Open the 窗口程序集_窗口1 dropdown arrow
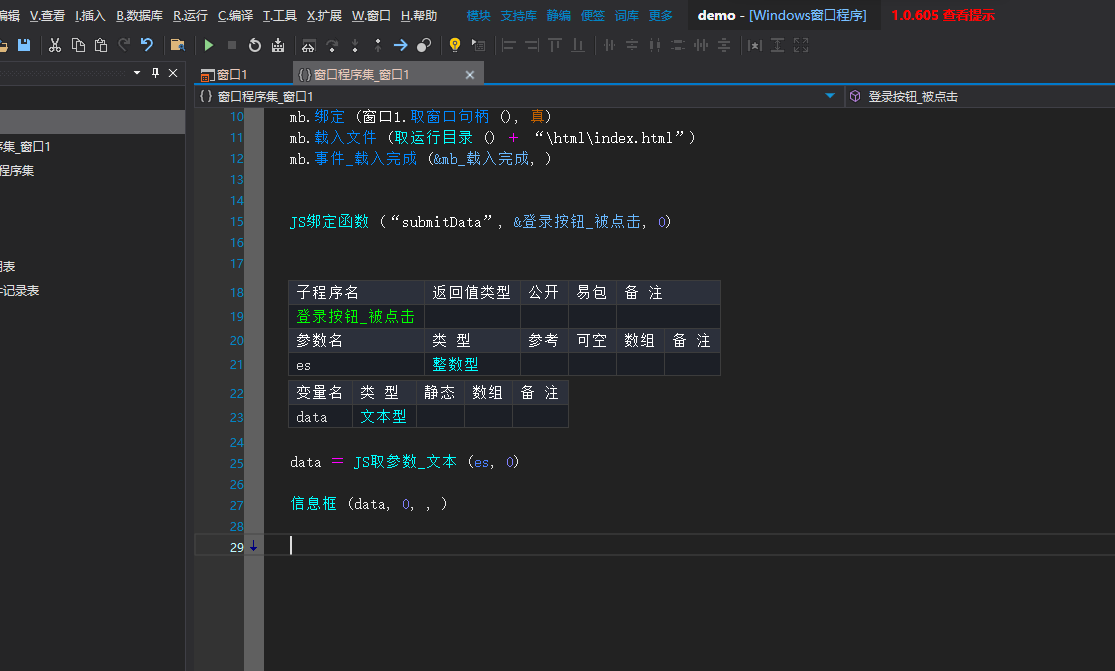The image size is (1115, 671). 829,95
